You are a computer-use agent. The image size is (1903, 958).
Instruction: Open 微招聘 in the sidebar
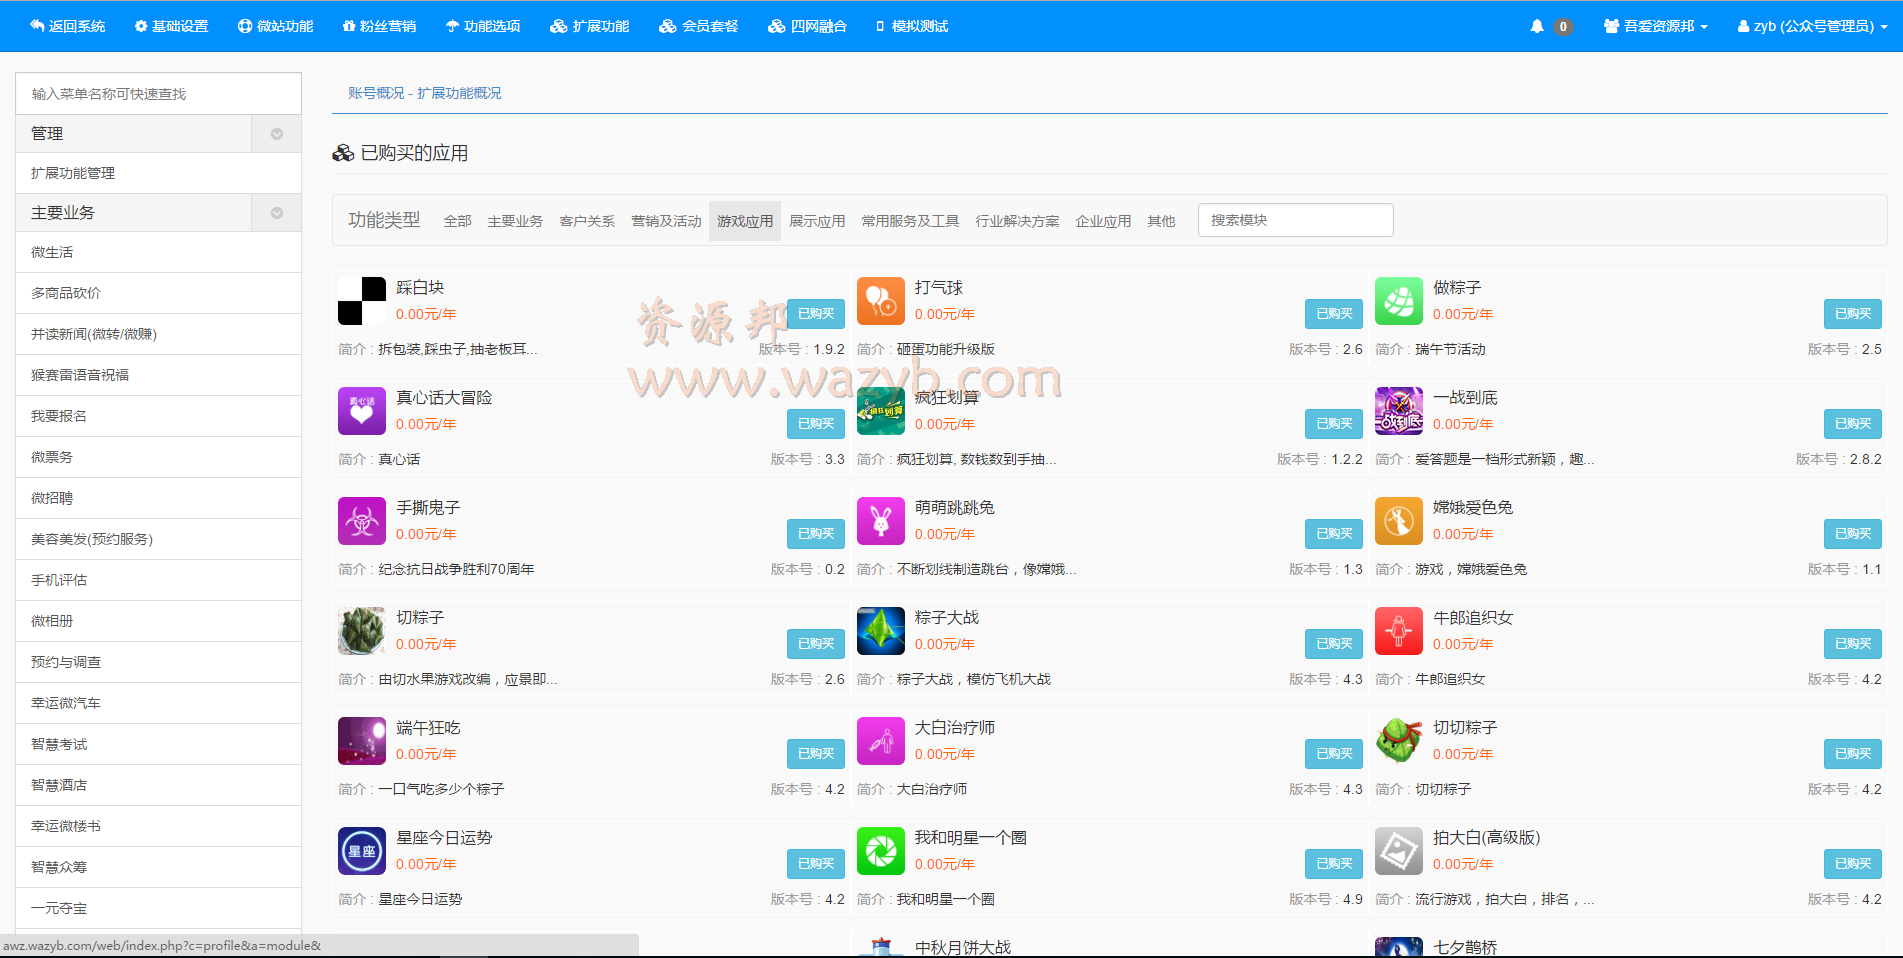158,498
